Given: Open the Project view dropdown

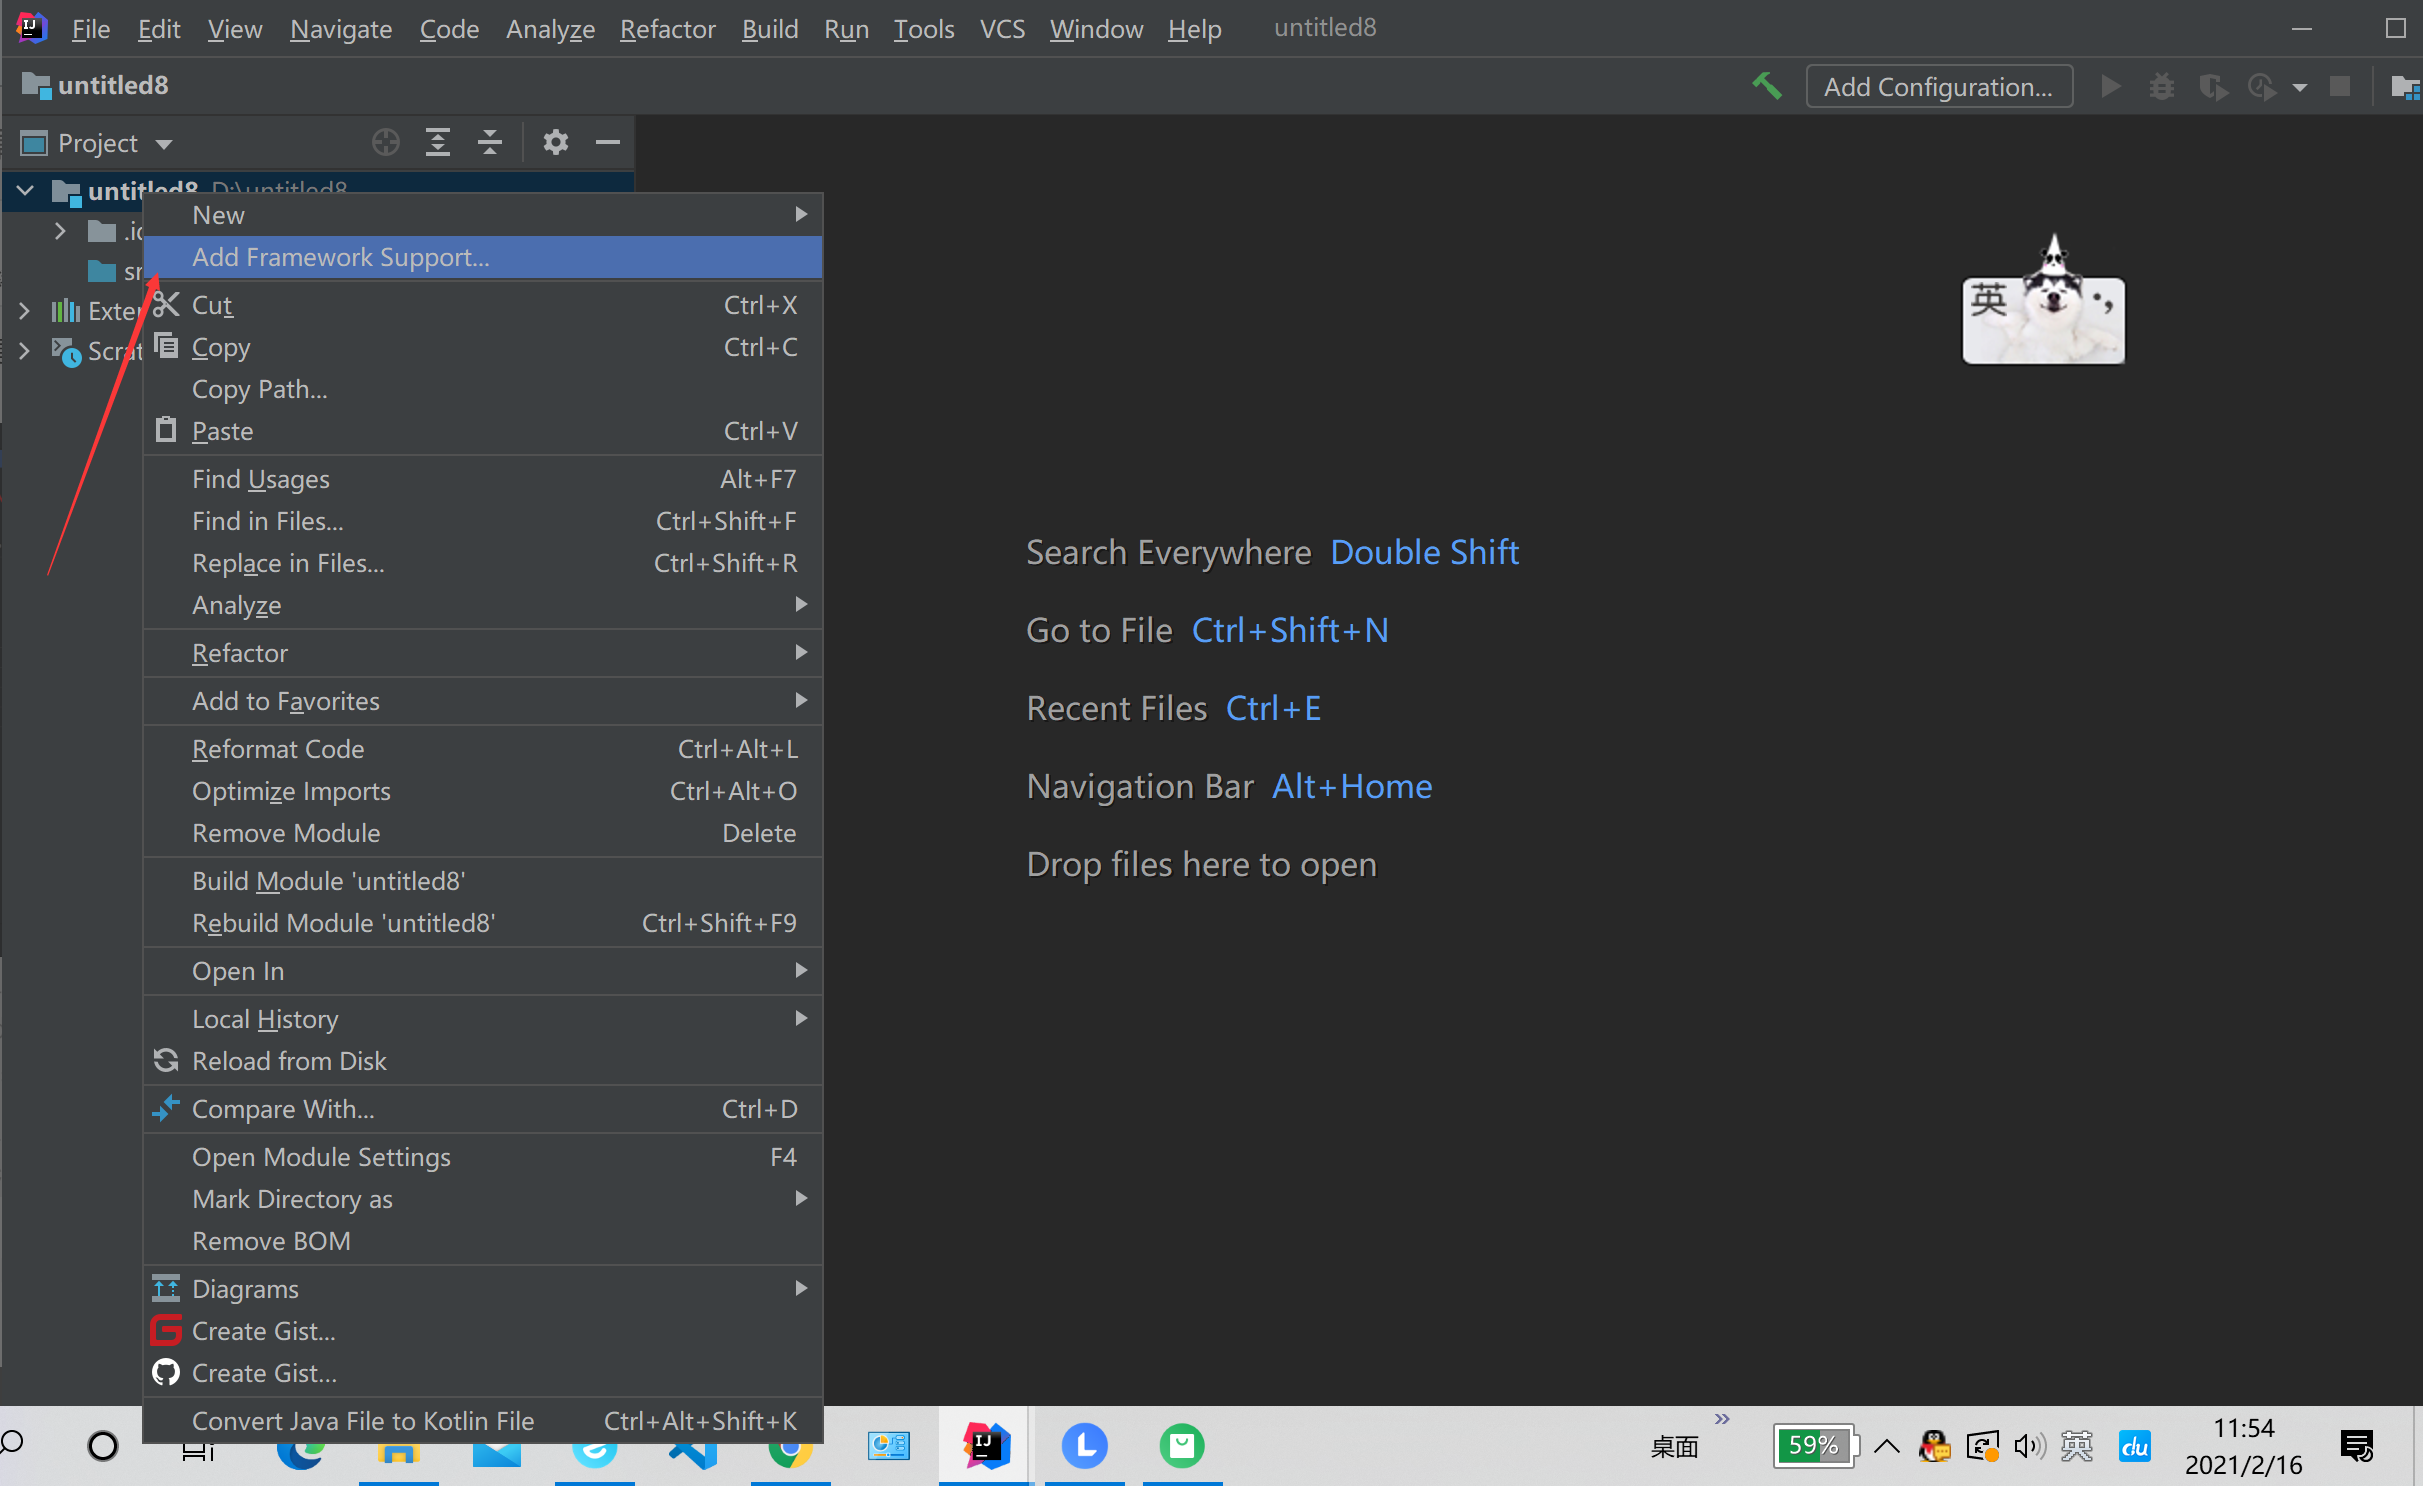Looking at the screenshot, I should point(164,144).
